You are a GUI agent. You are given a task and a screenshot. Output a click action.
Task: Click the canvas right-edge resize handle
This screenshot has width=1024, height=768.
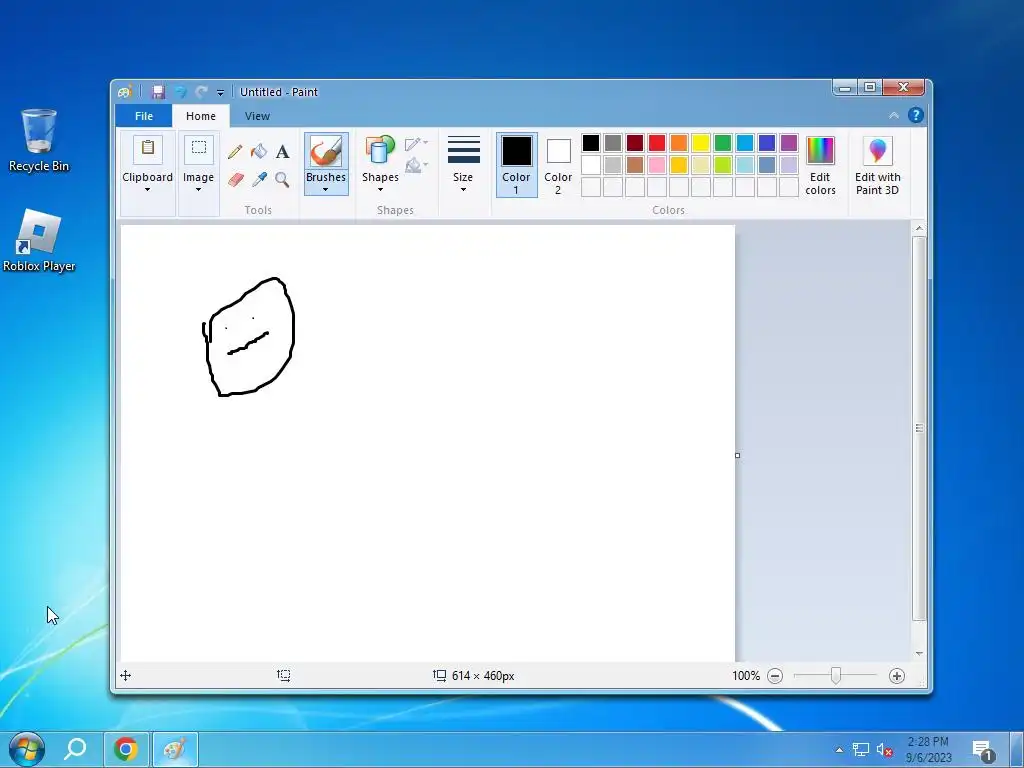737,455
